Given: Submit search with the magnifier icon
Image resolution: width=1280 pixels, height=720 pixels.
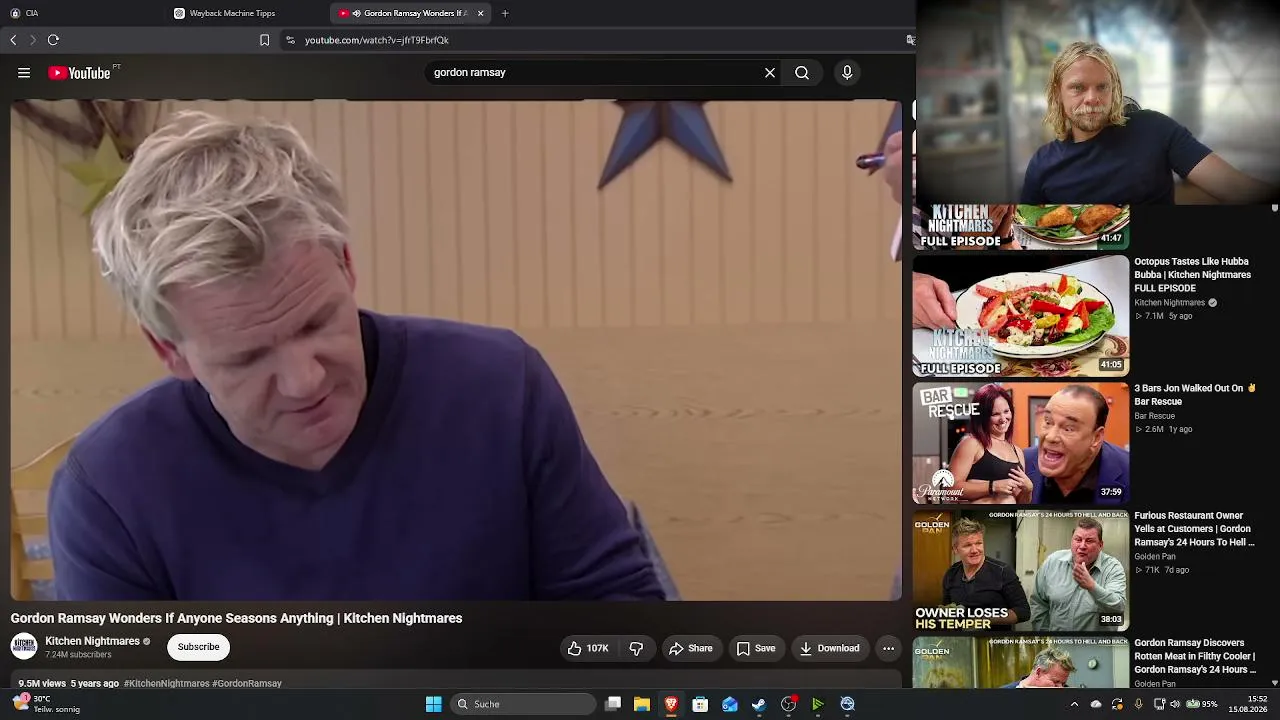Looking at the screenshot, I should 802,73.
